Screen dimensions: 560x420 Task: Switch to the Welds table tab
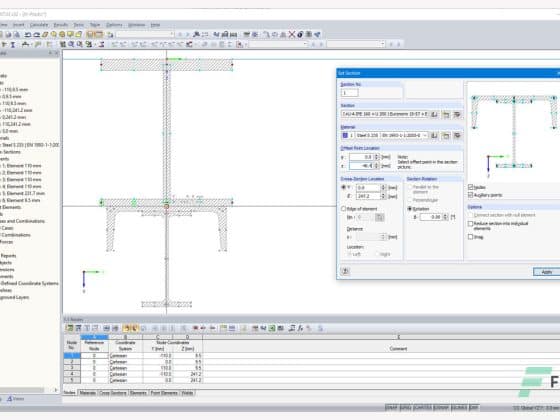coord(188,393)
